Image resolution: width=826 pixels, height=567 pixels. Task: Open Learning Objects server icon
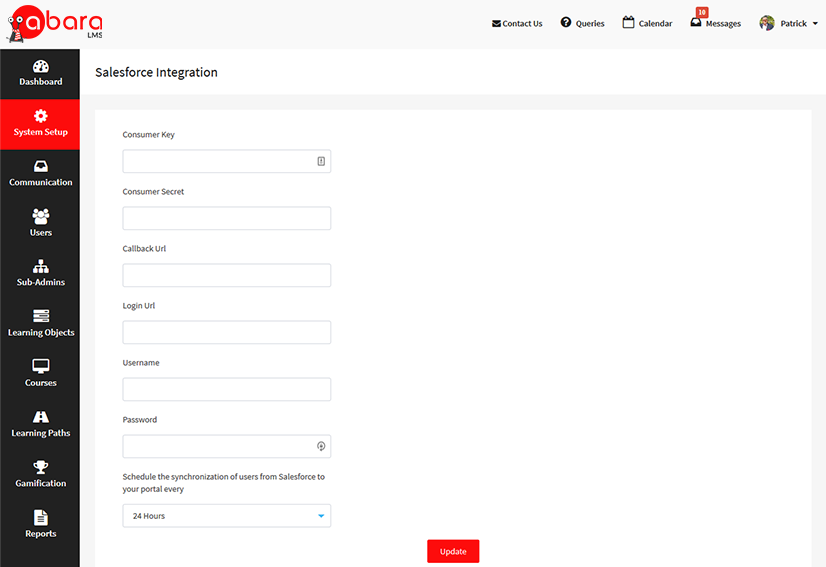pos(41,316)
